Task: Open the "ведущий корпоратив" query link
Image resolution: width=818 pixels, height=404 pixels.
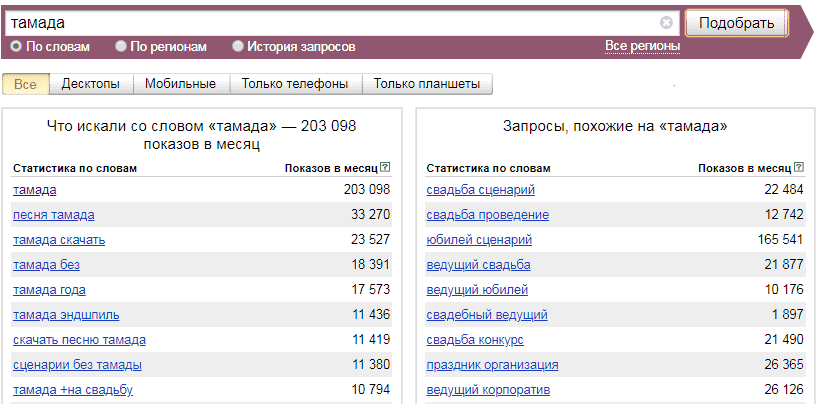Action: [488, 390]
